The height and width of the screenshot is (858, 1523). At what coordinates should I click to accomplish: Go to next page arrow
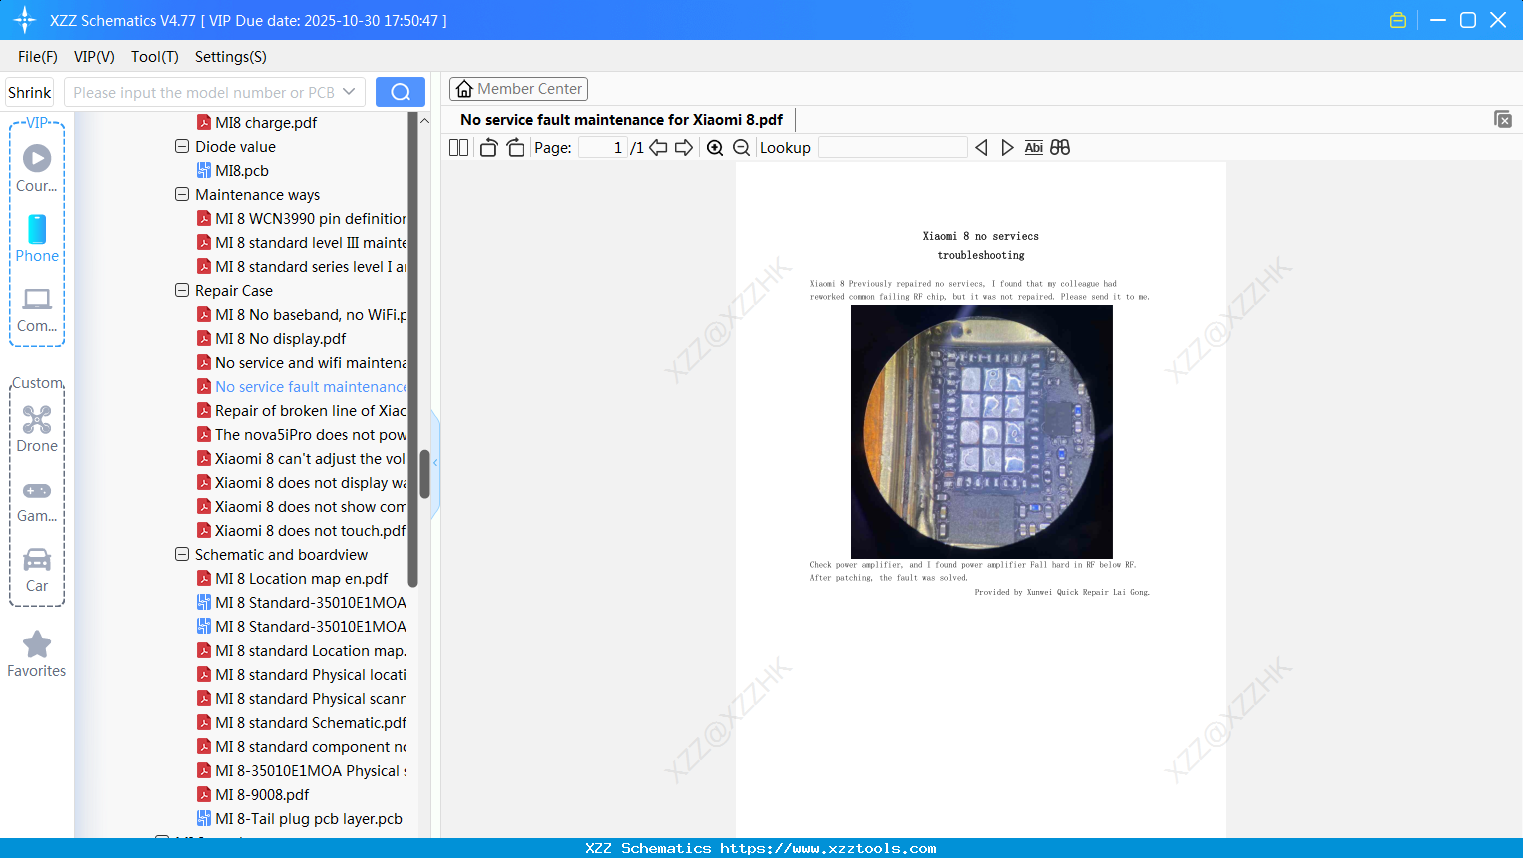pos(684,148)
